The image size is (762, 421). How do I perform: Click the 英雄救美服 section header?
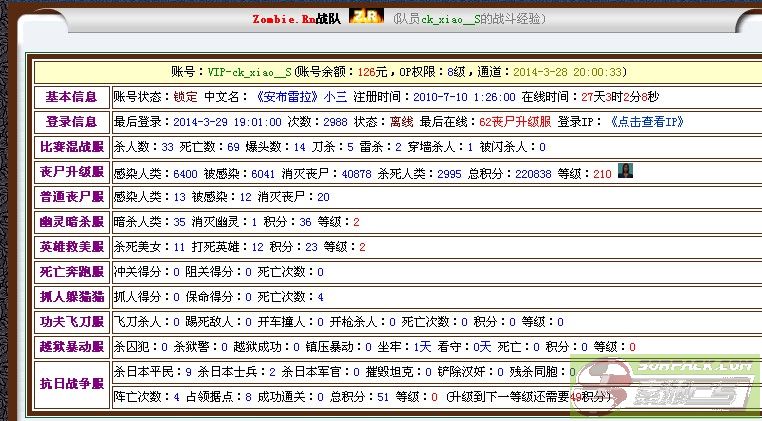[71, 247]
